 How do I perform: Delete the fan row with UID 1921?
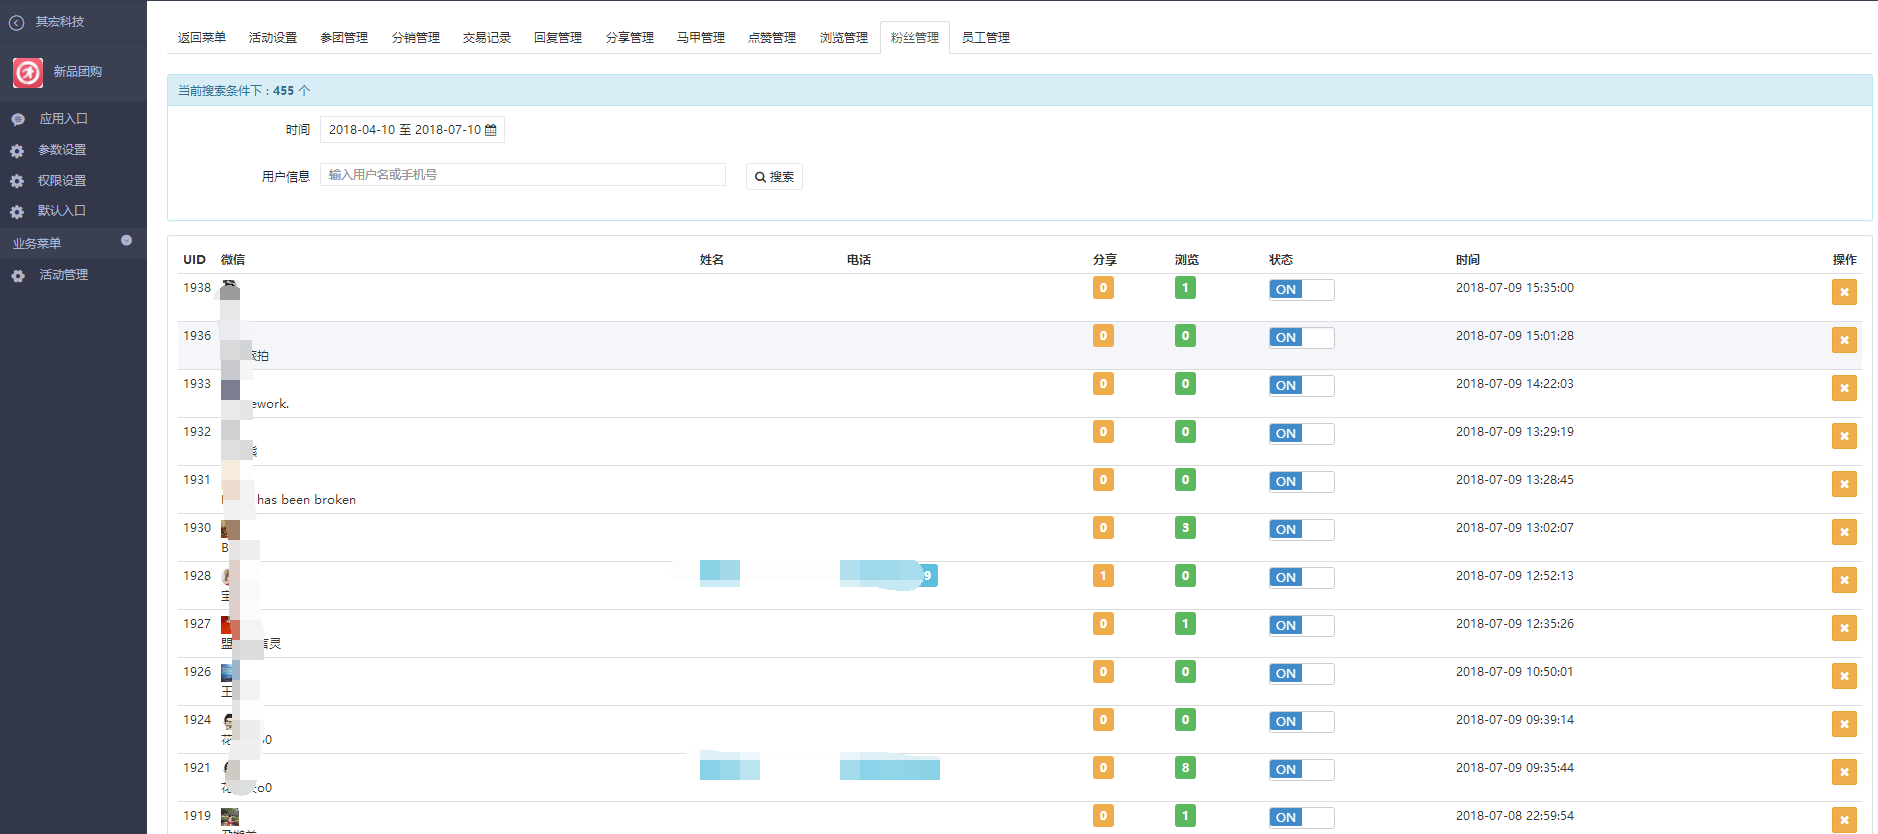point(1844,772)
